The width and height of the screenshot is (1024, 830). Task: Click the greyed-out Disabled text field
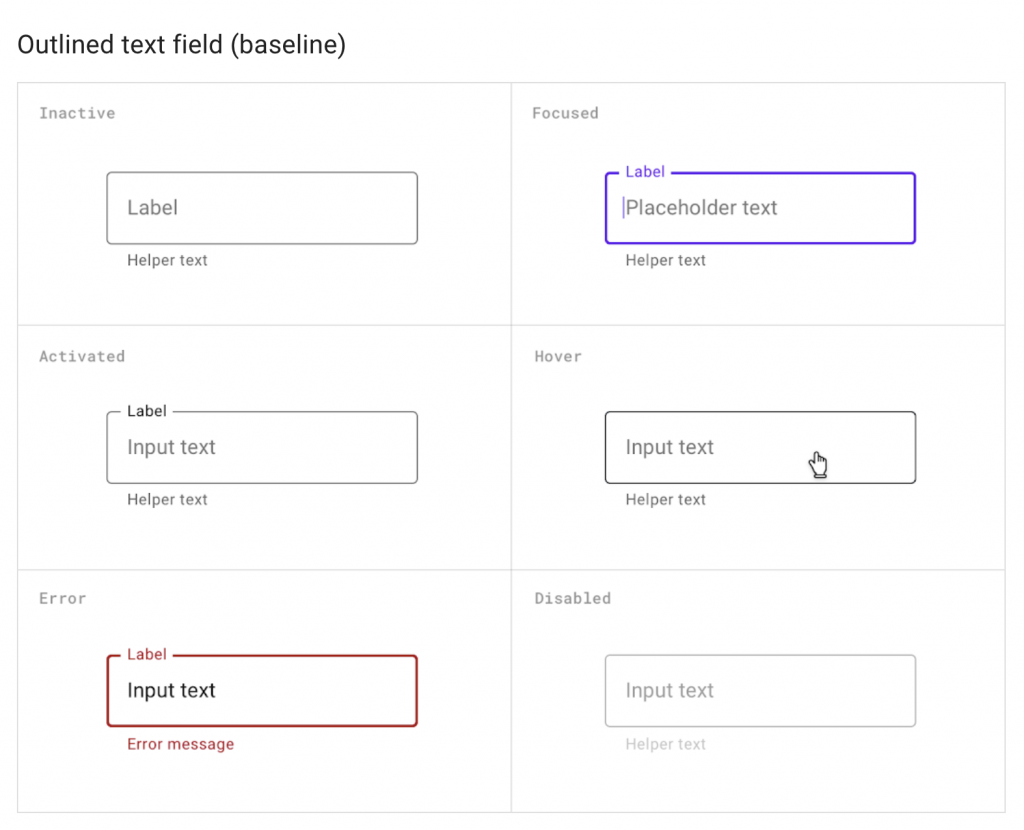tap(760, 691)
